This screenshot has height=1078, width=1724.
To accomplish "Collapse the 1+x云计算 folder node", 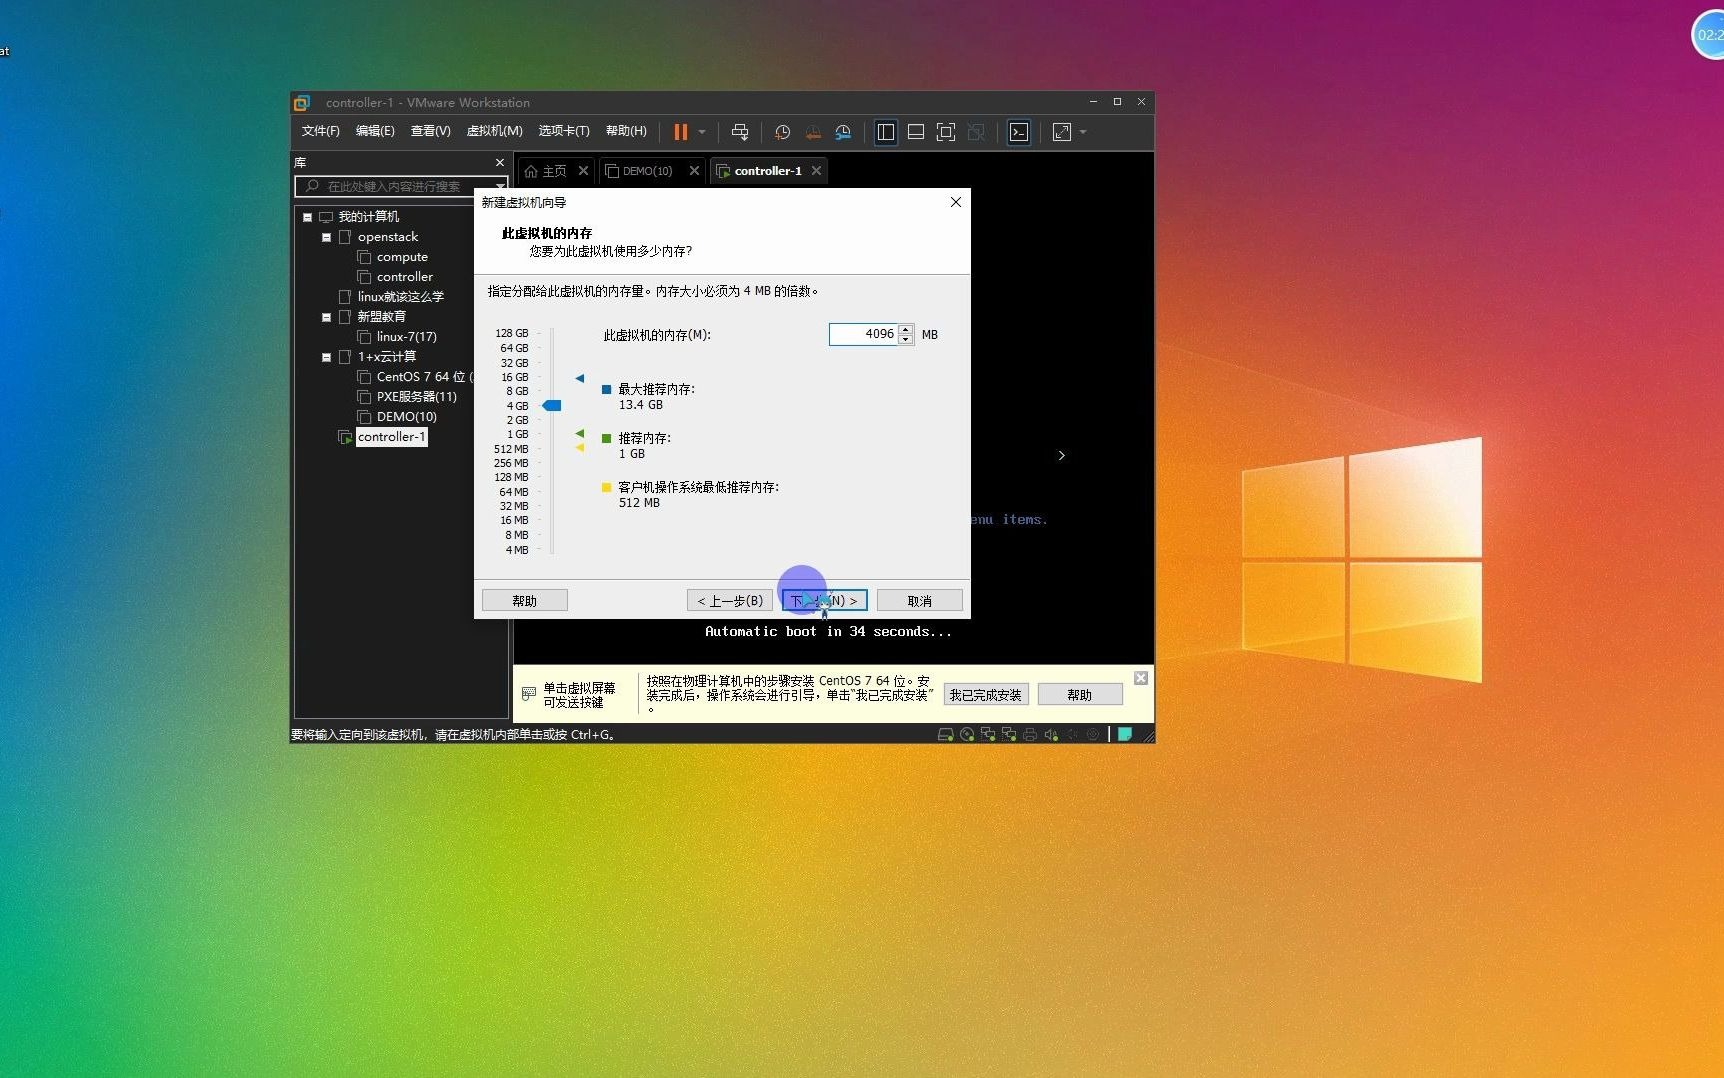I will coord(326,357).
